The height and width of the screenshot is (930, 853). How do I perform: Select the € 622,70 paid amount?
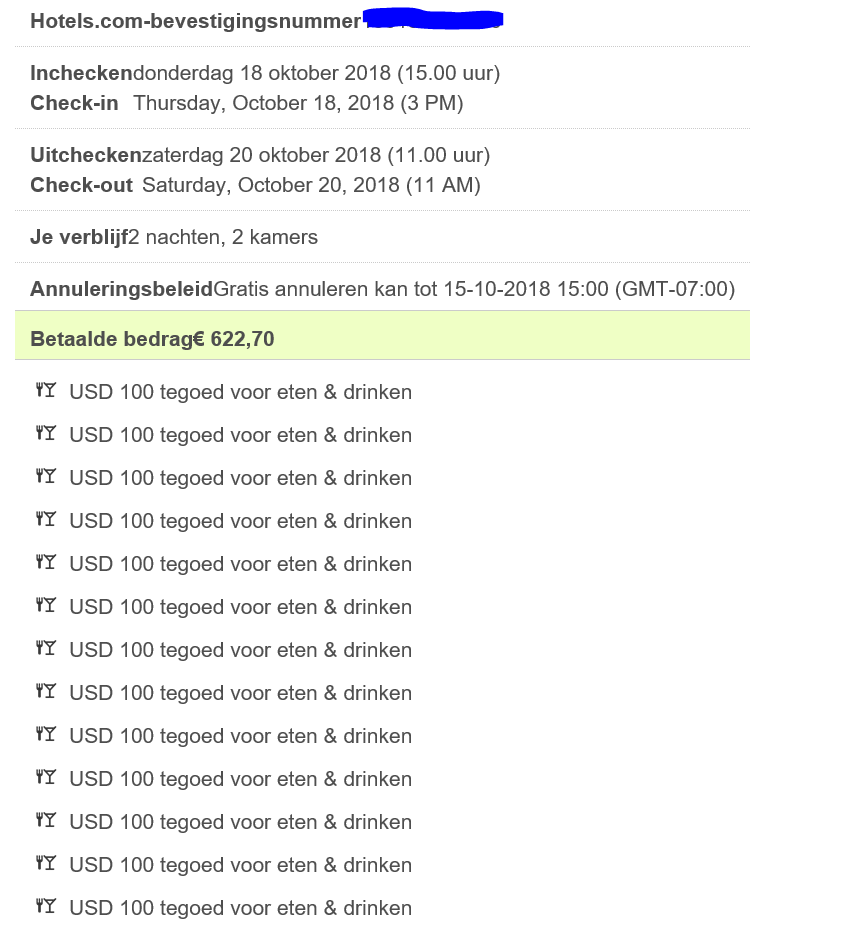tap(233, 339)
